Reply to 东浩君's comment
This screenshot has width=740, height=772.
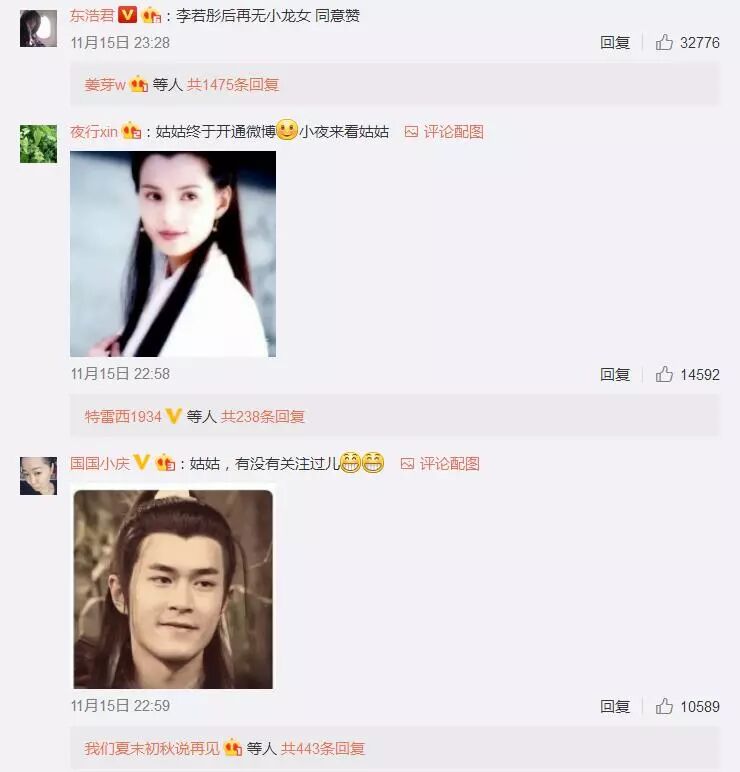click(614, 42)
